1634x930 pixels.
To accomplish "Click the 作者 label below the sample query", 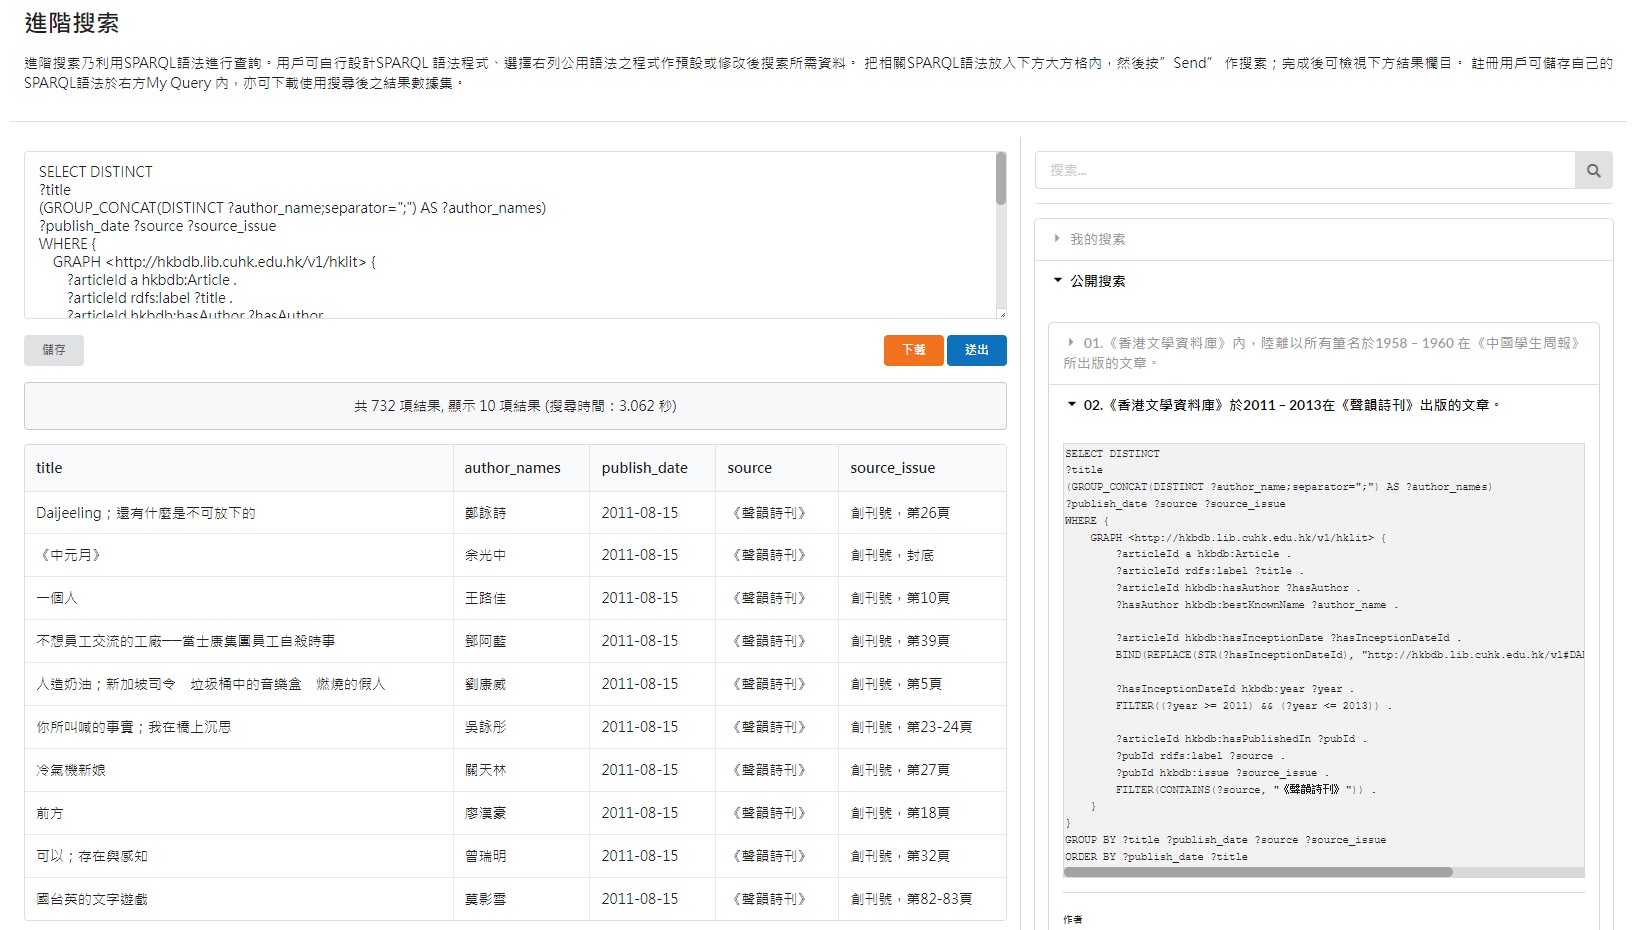I will tap(1073, 919).
